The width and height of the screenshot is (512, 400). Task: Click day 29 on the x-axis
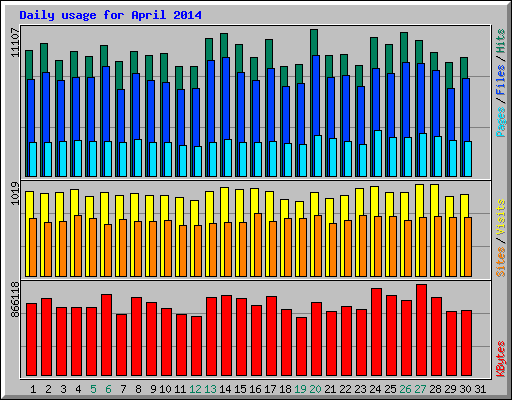click(450, 389)
